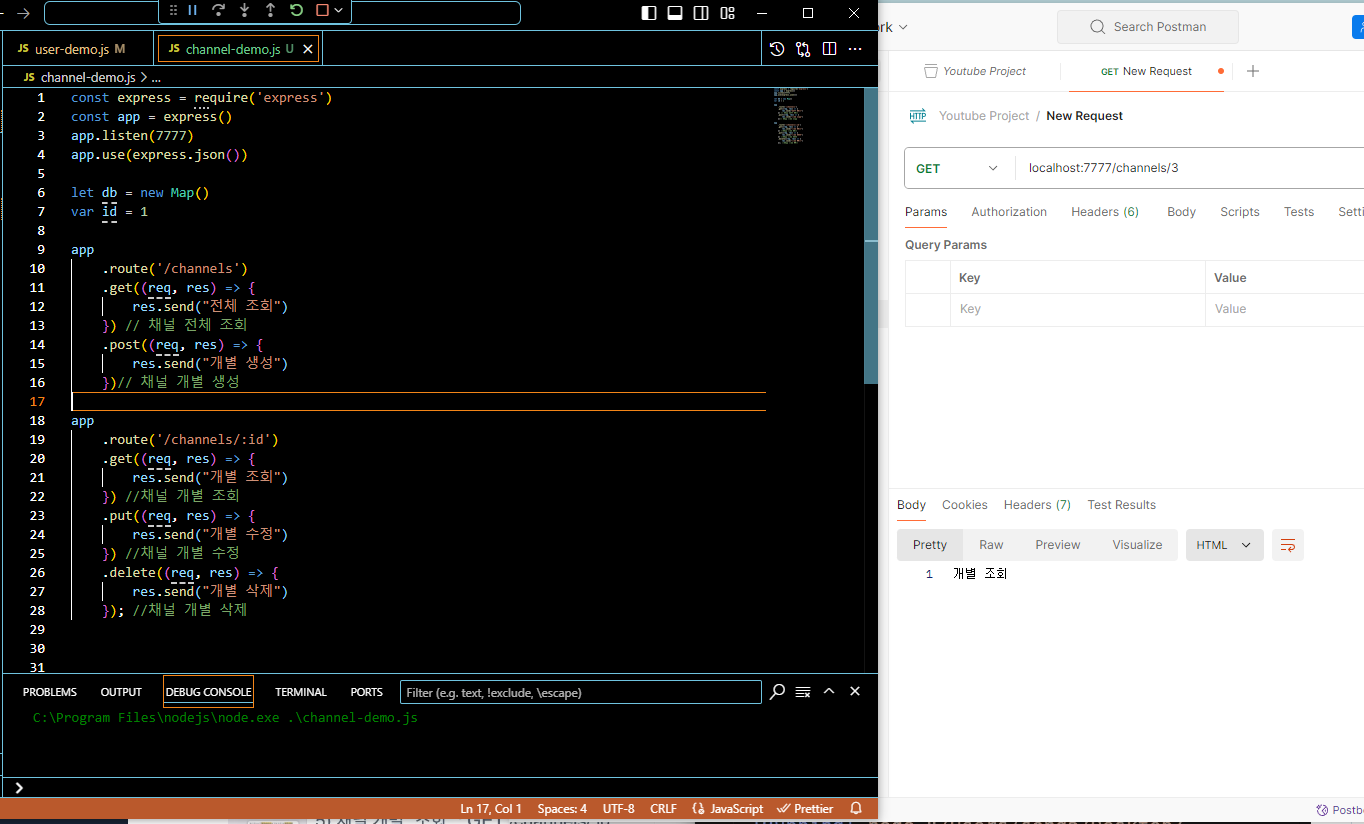Click the Step Into debug icon
This screenshot has height=824, width=1364.
pos(244,10)
